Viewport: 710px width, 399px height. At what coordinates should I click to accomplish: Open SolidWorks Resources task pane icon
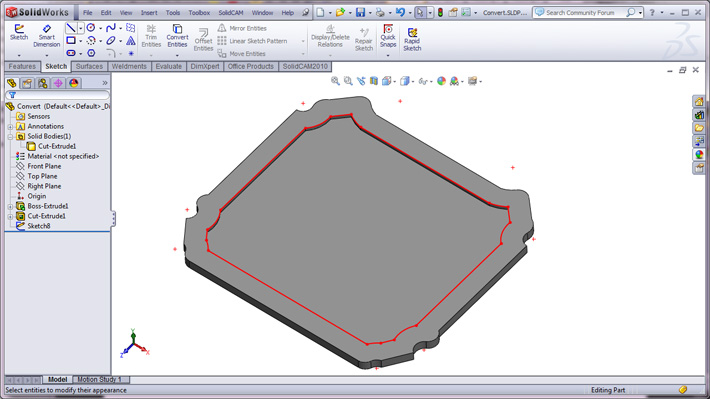tap(699, 101)
